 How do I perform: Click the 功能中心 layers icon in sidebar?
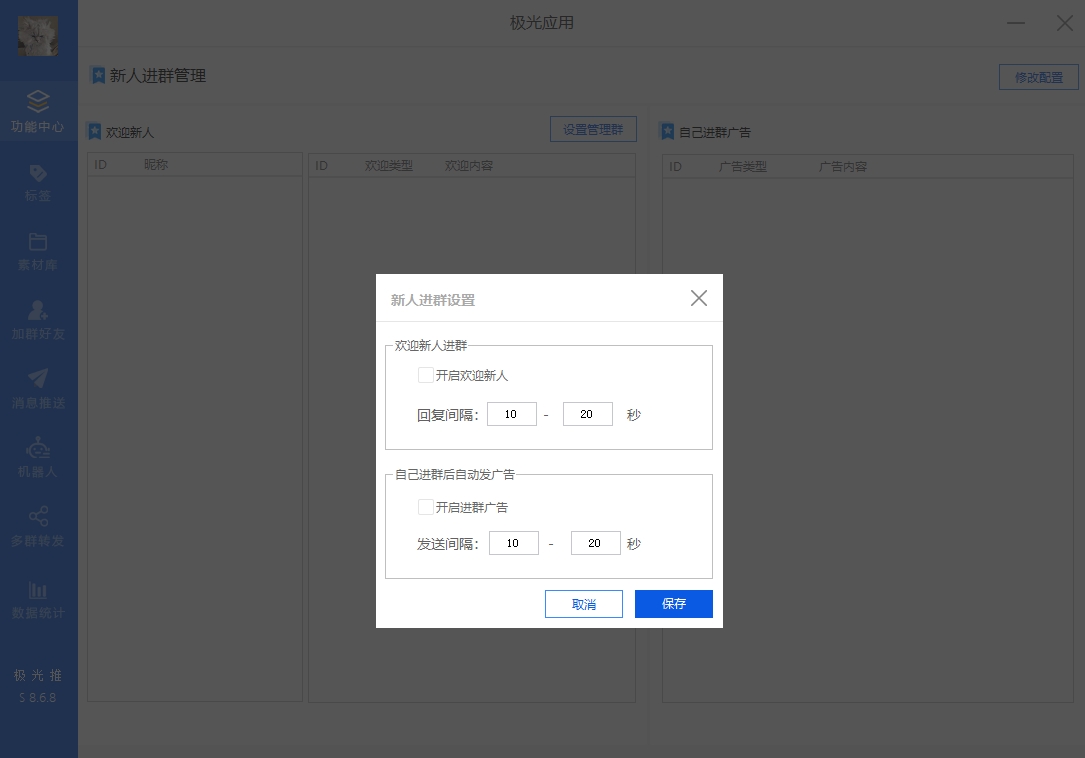click(x=38, y=102)
